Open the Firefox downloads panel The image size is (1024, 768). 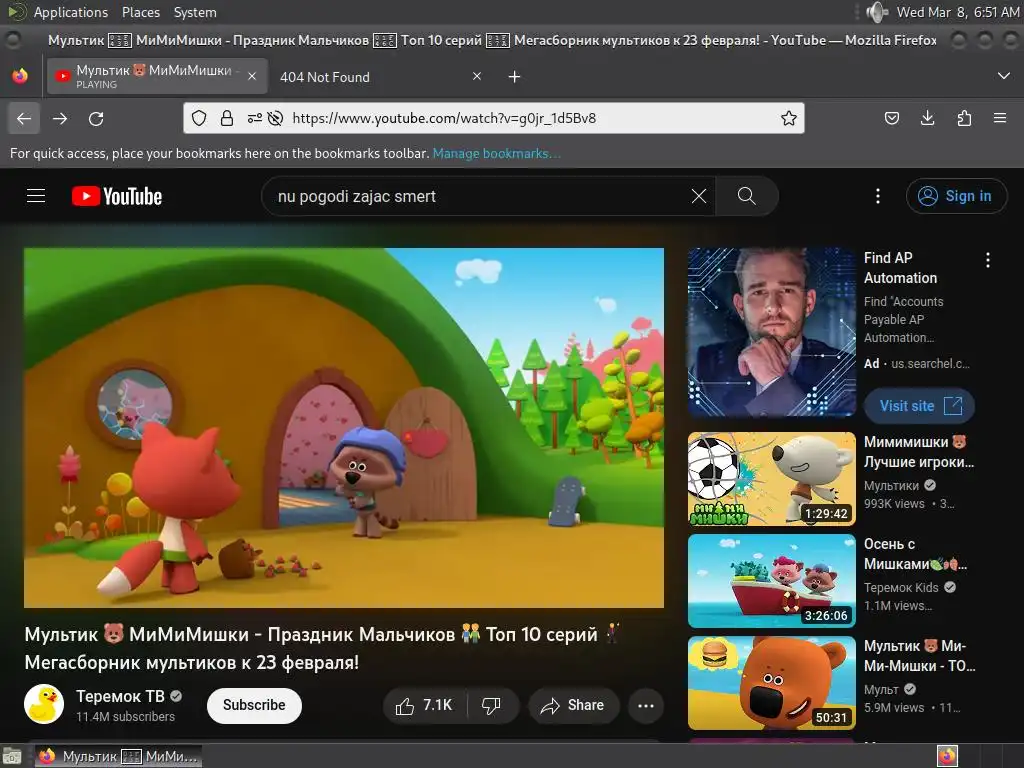click(x=927, y=118)
